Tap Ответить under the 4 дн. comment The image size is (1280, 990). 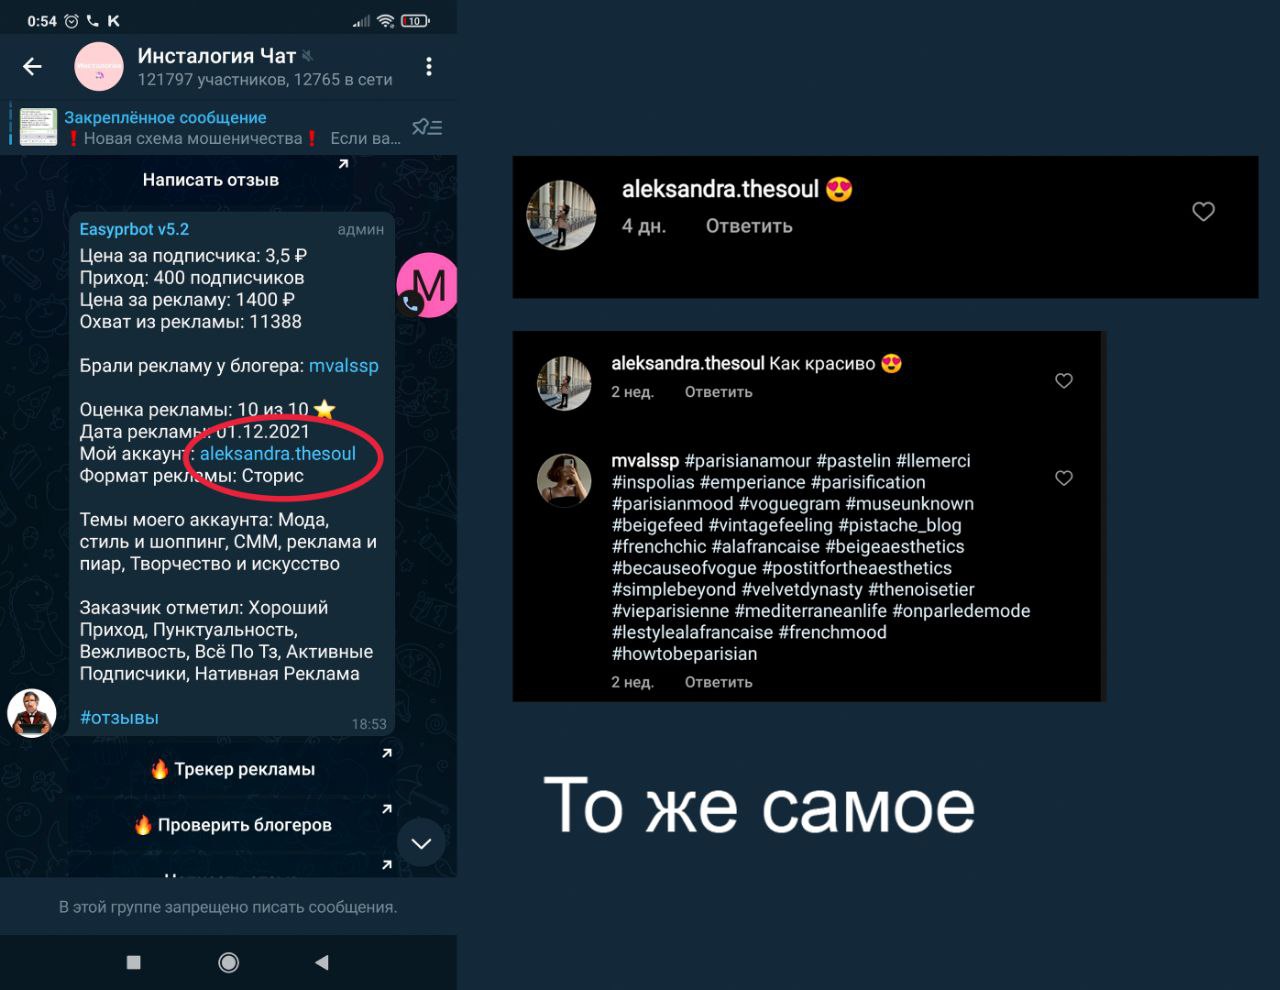pyautogui.click(x=749, y=226)
